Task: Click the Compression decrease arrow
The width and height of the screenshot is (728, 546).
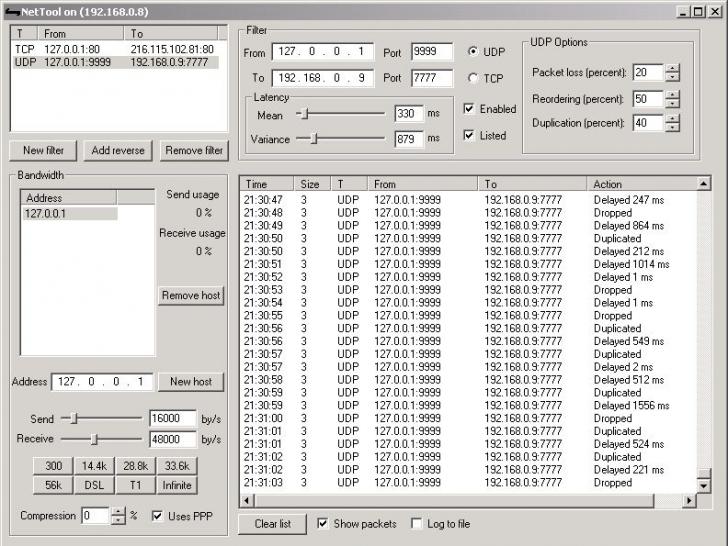Action: point(118,520)
